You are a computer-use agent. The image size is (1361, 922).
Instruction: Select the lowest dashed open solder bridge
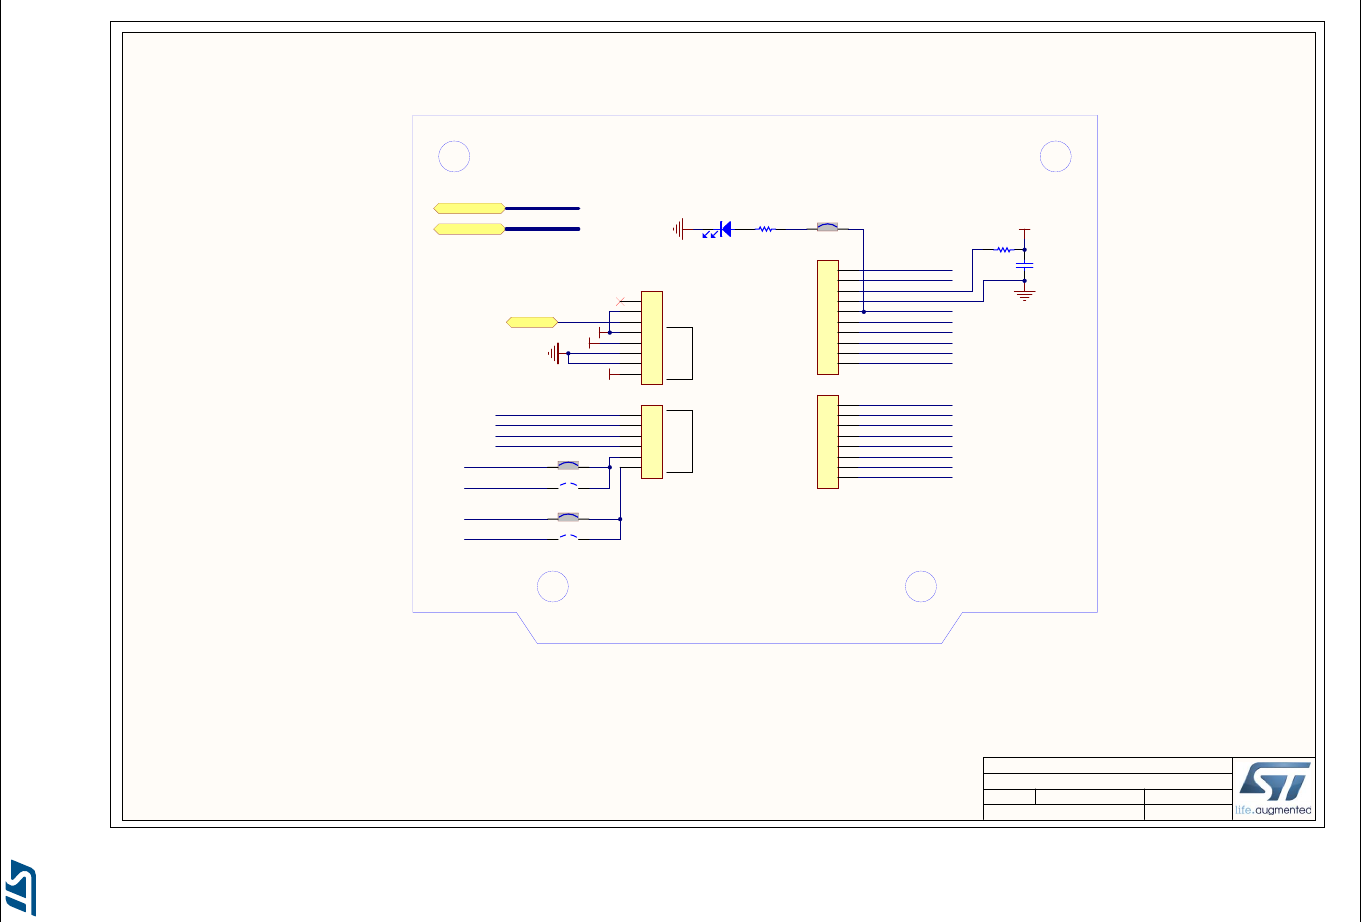point(568,537)
